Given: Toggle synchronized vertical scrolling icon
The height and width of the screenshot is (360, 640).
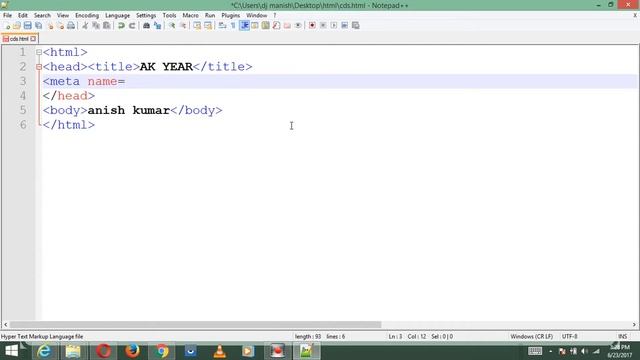Looking at the screenshot, I should point(197,25).
